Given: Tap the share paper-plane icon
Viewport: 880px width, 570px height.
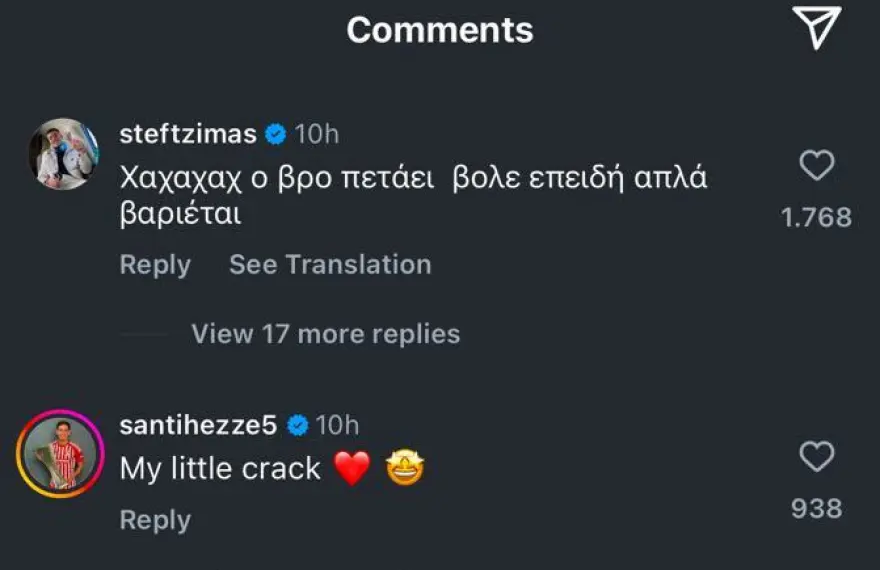Looking at the screenshot, I should pyautogui.click(x=818, y=28).
